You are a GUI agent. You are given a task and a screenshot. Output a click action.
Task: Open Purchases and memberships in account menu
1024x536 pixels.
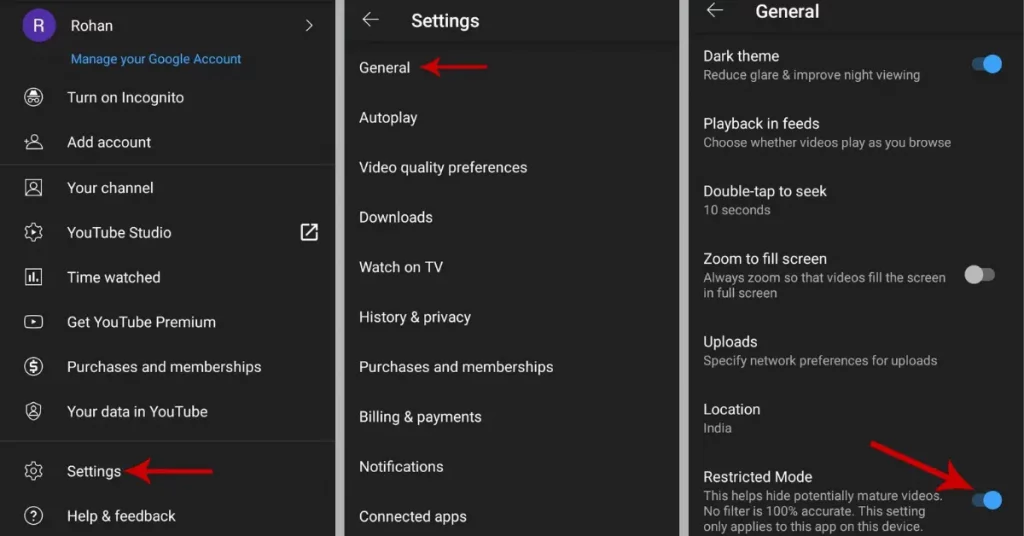[x=164, y=366]
